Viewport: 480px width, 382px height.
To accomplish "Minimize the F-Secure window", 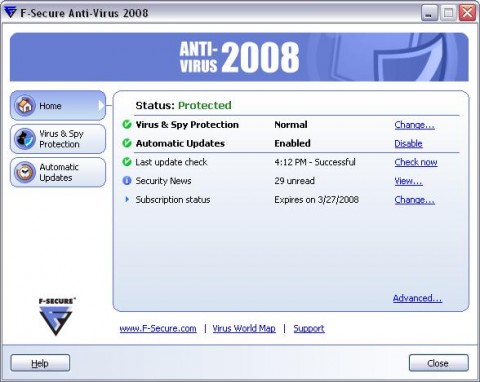I will (429, 13).
